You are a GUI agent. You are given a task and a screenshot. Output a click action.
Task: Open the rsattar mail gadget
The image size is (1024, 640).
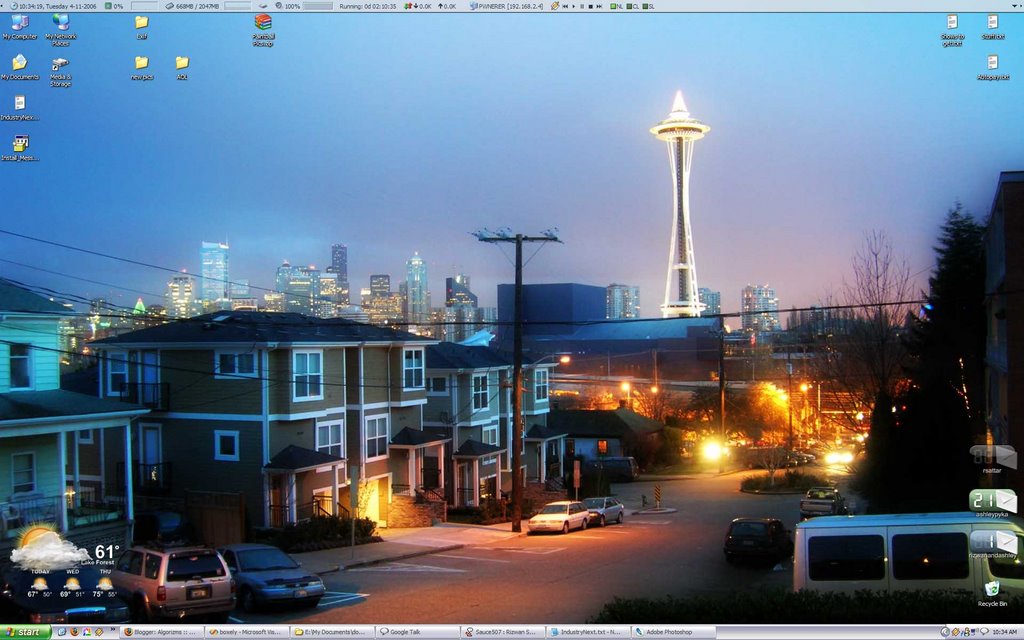(993, 458)
